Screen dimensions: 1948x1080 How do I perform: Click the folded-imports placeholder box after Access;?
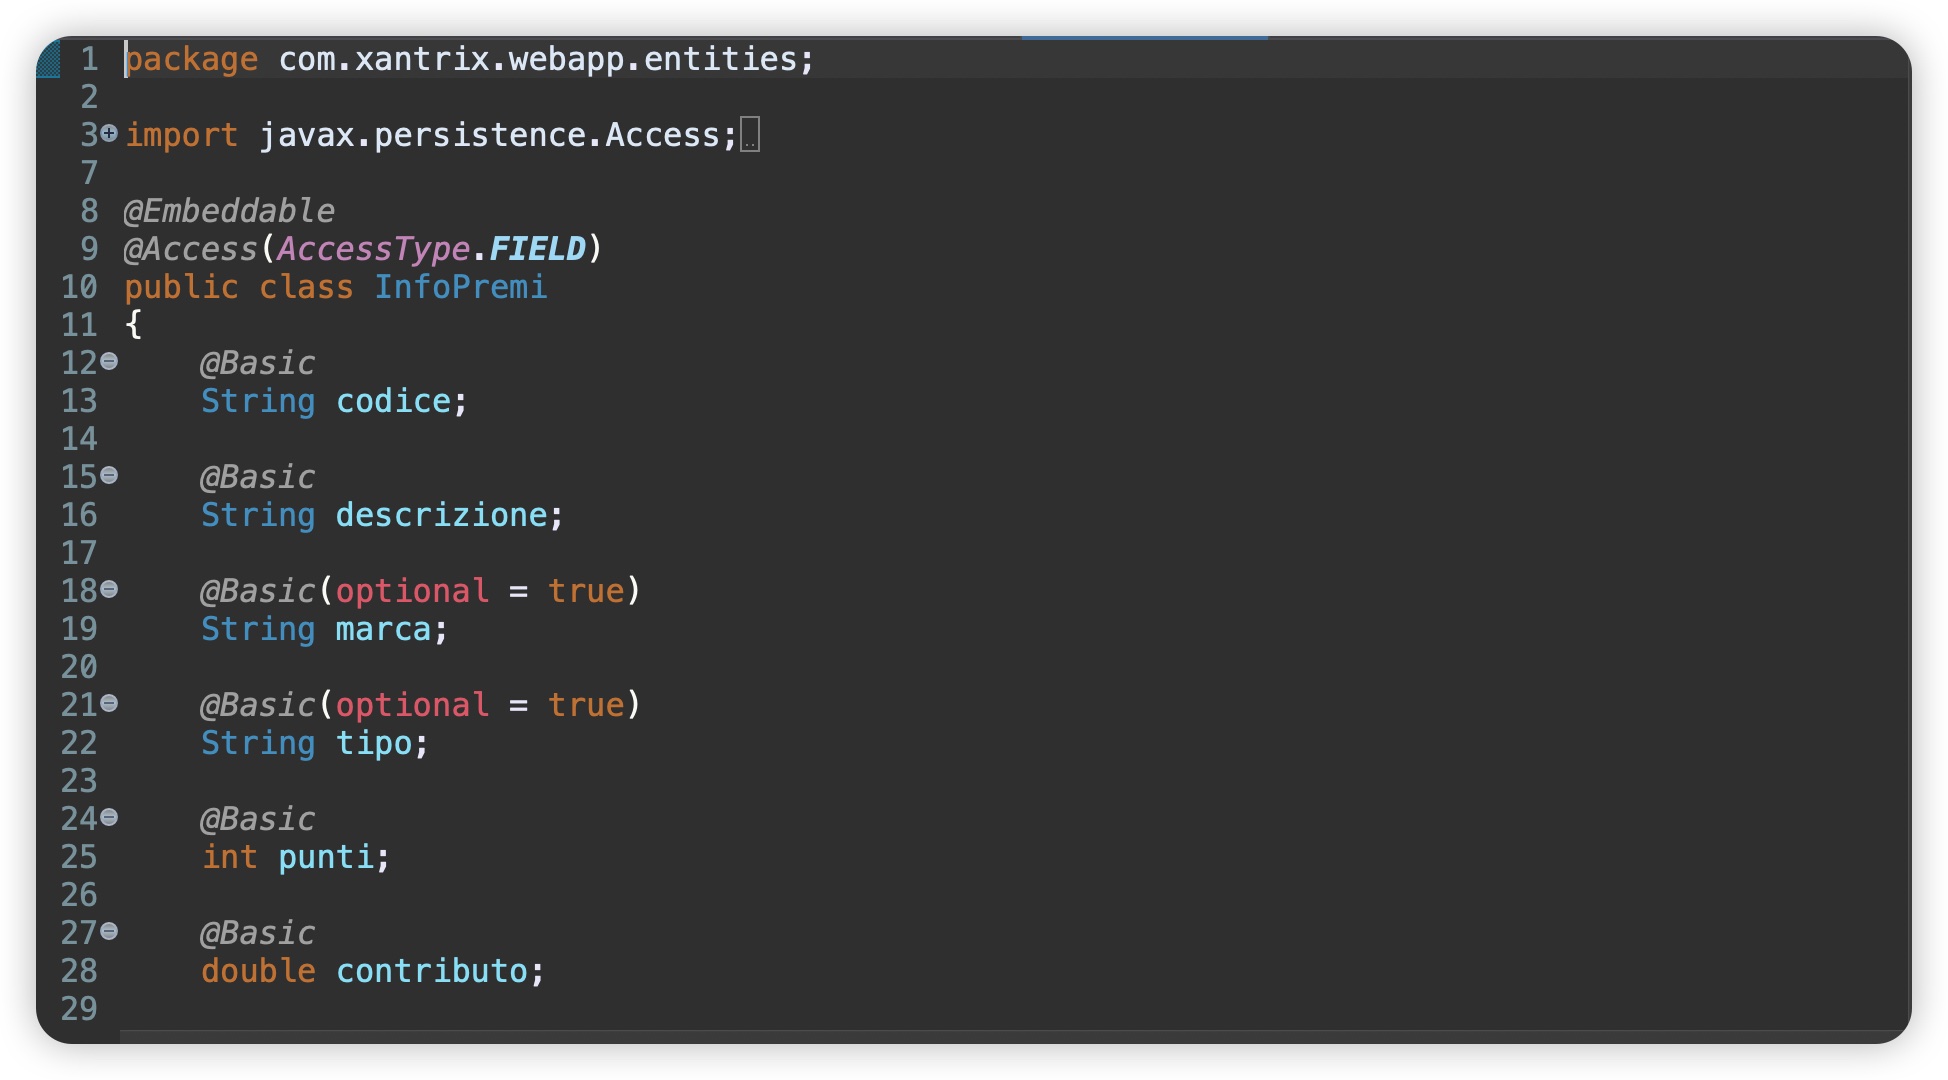[x=750, y=135]
